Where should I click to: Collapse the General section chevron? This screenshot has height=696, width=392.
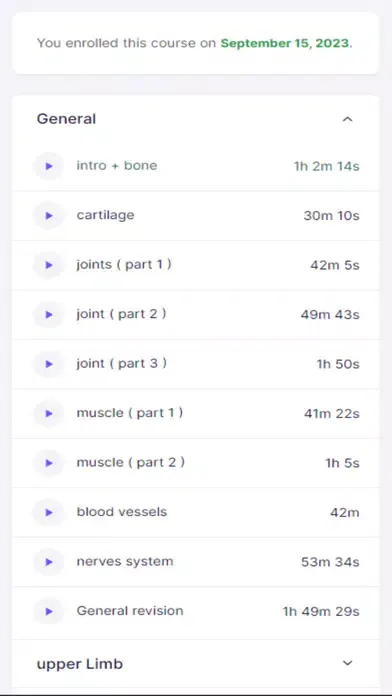coord(348,119)
